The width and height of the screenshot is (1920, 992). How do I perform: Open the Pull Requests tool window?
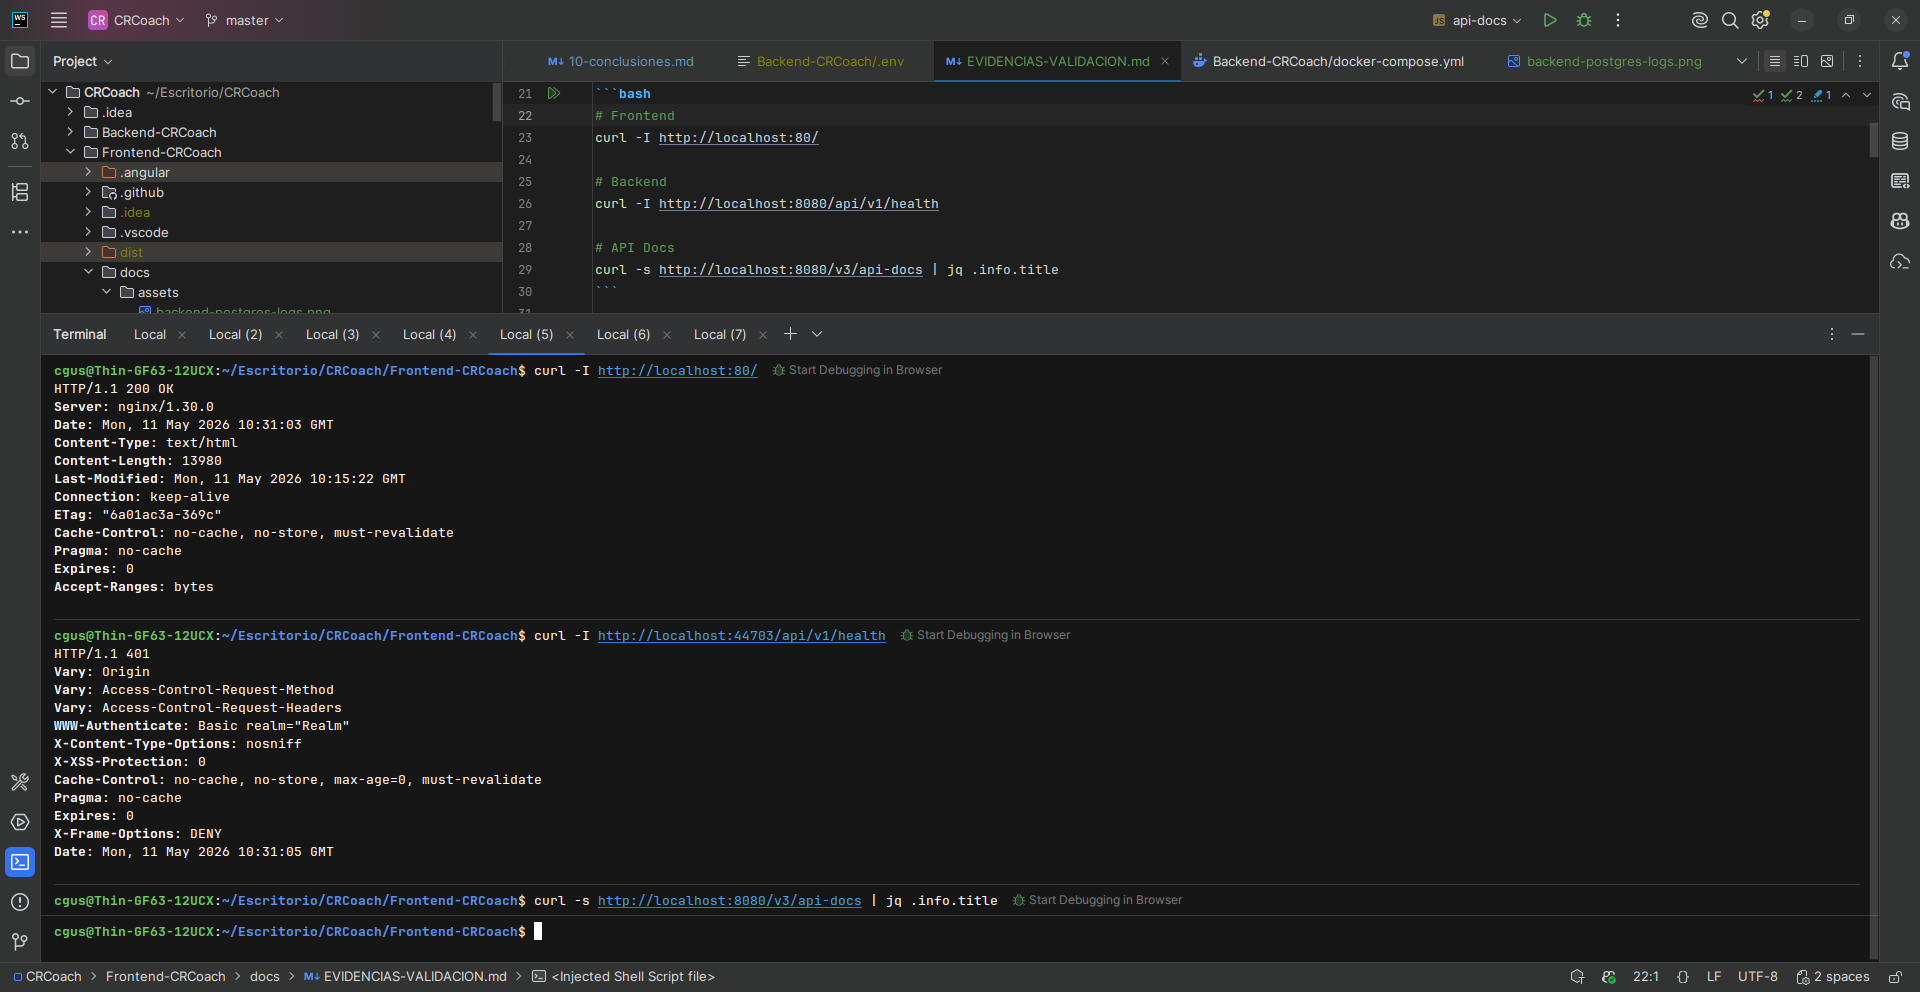20,141
